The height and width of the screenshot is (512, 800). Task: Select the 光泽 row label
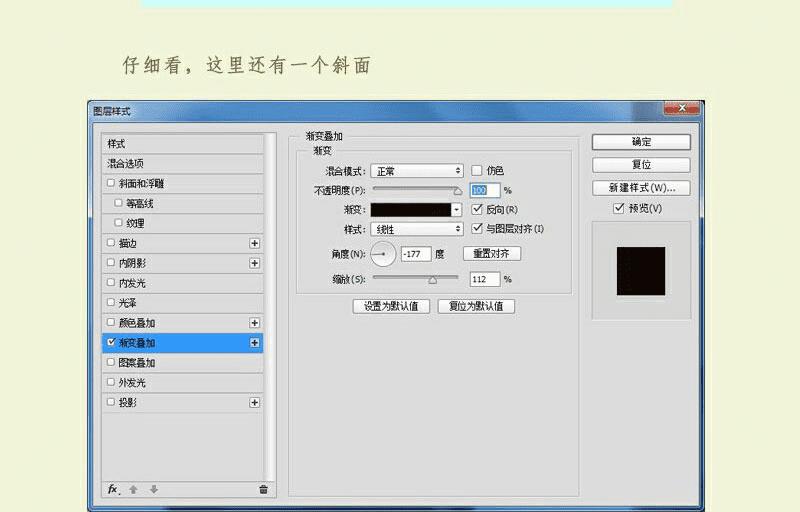[128, 303]
